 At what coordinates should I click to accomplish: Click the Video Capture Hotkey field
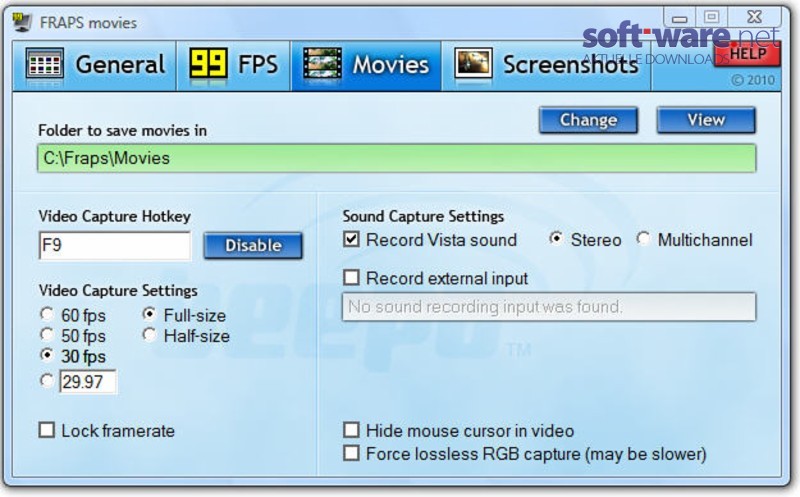[115, 245]
